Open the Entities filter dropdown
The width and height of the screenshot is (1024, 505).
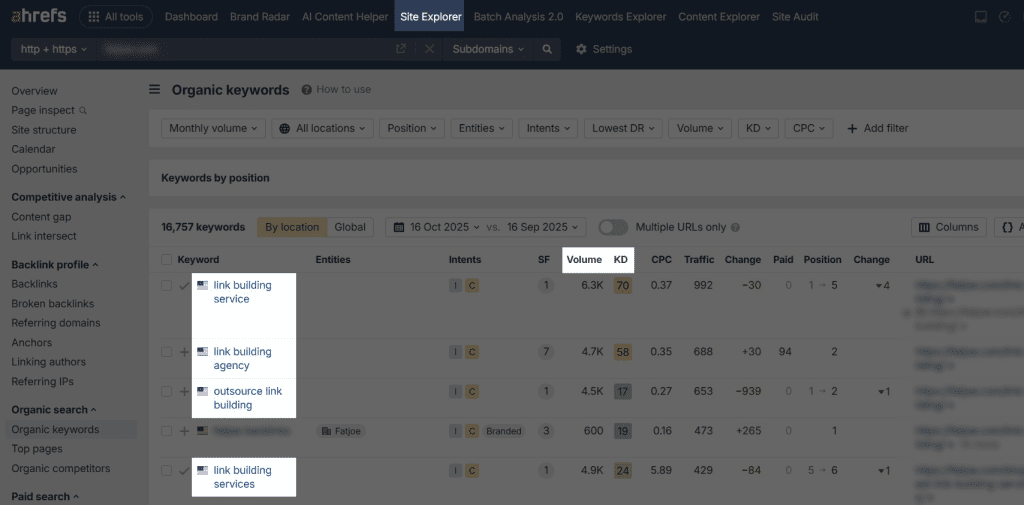[482, 129]
